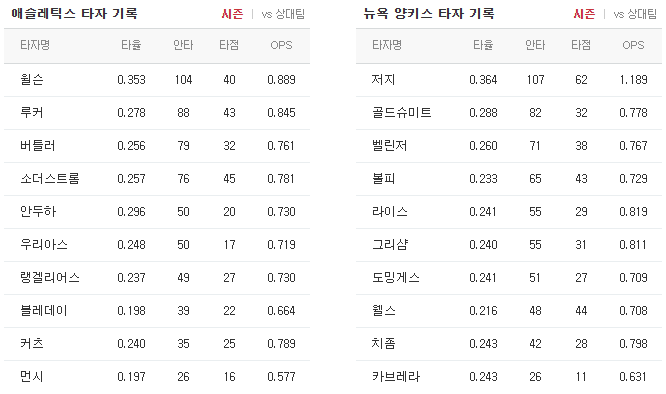Open 소더스트롬 batter row
Viewport: 666px width, 394px height.
157,179
